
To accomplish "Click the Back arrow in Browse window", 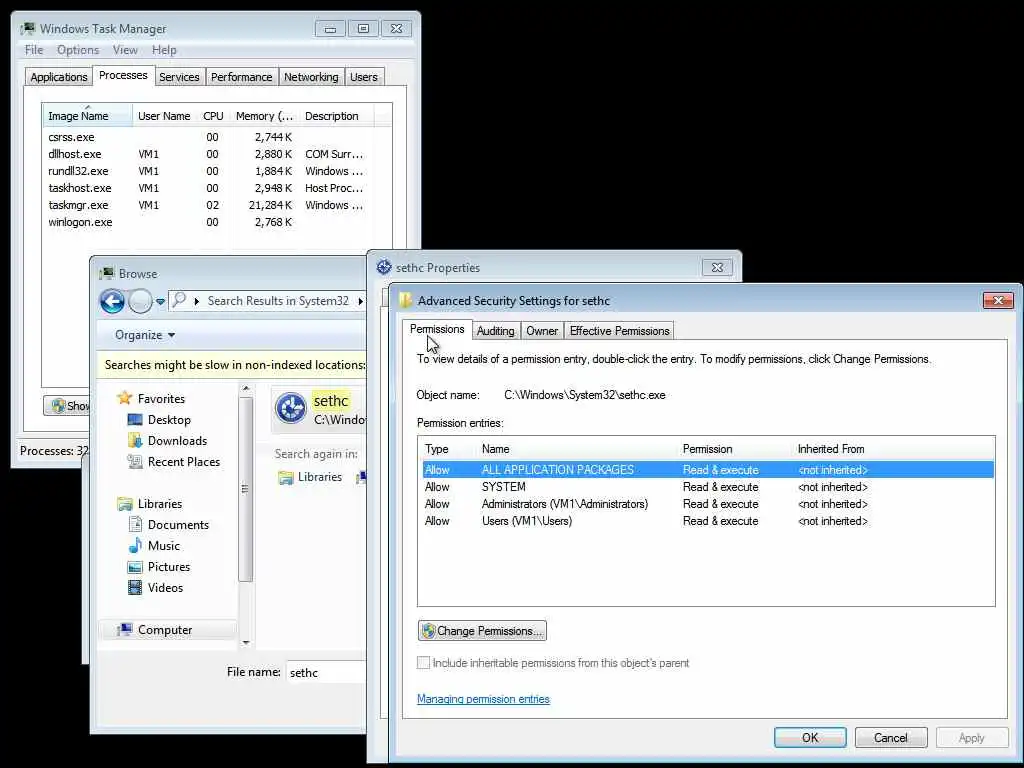I will [x=112, y=301].
